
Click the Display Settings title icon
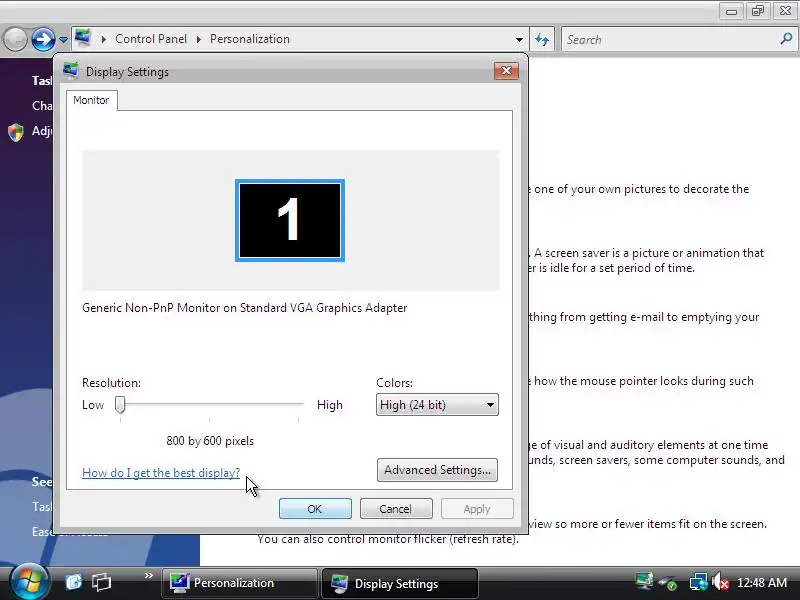tap(70, 71)
